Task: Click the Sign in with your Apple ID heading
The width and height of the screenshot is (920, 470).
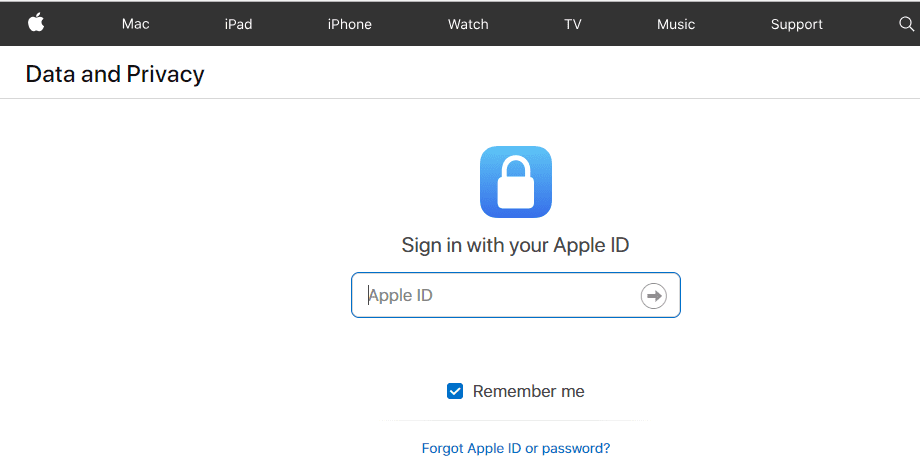Action: (515, 245)
